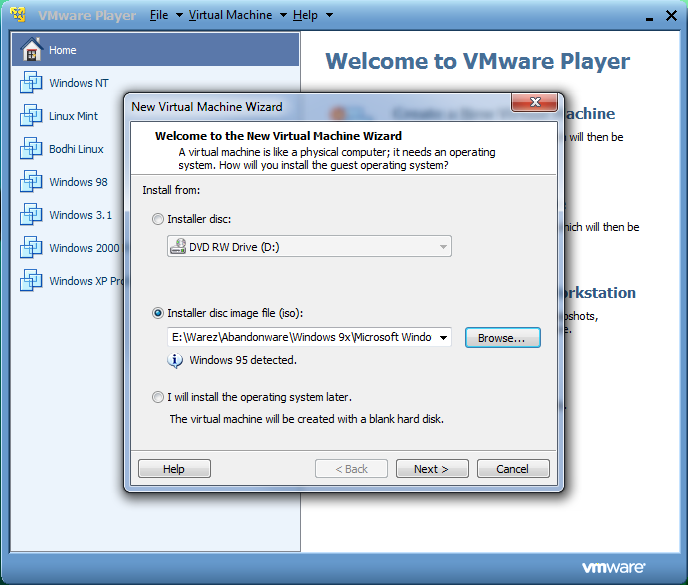Screen dimensions: 688x585
Task: Click into the ISO file path field
Action: point(302,337)
